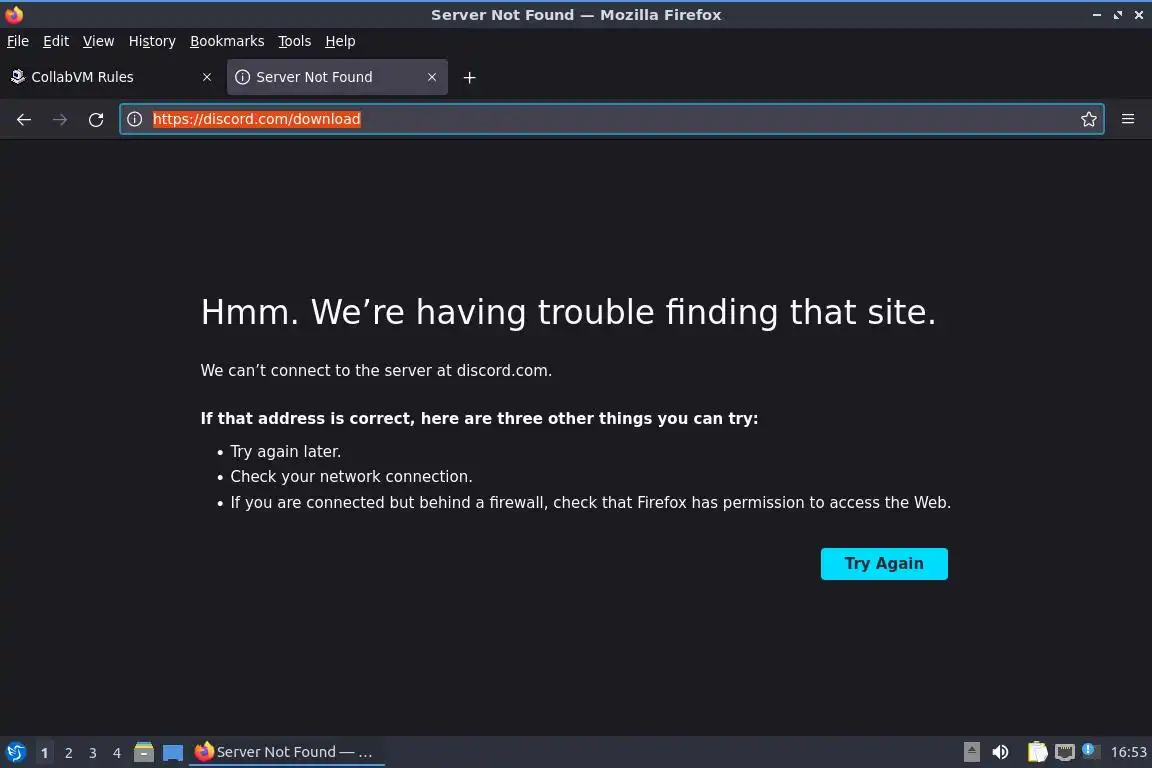1152x768 pixels.
Task: Click the 'Hmm. We're having trouble' heading
Action: [x=569, y=312]
